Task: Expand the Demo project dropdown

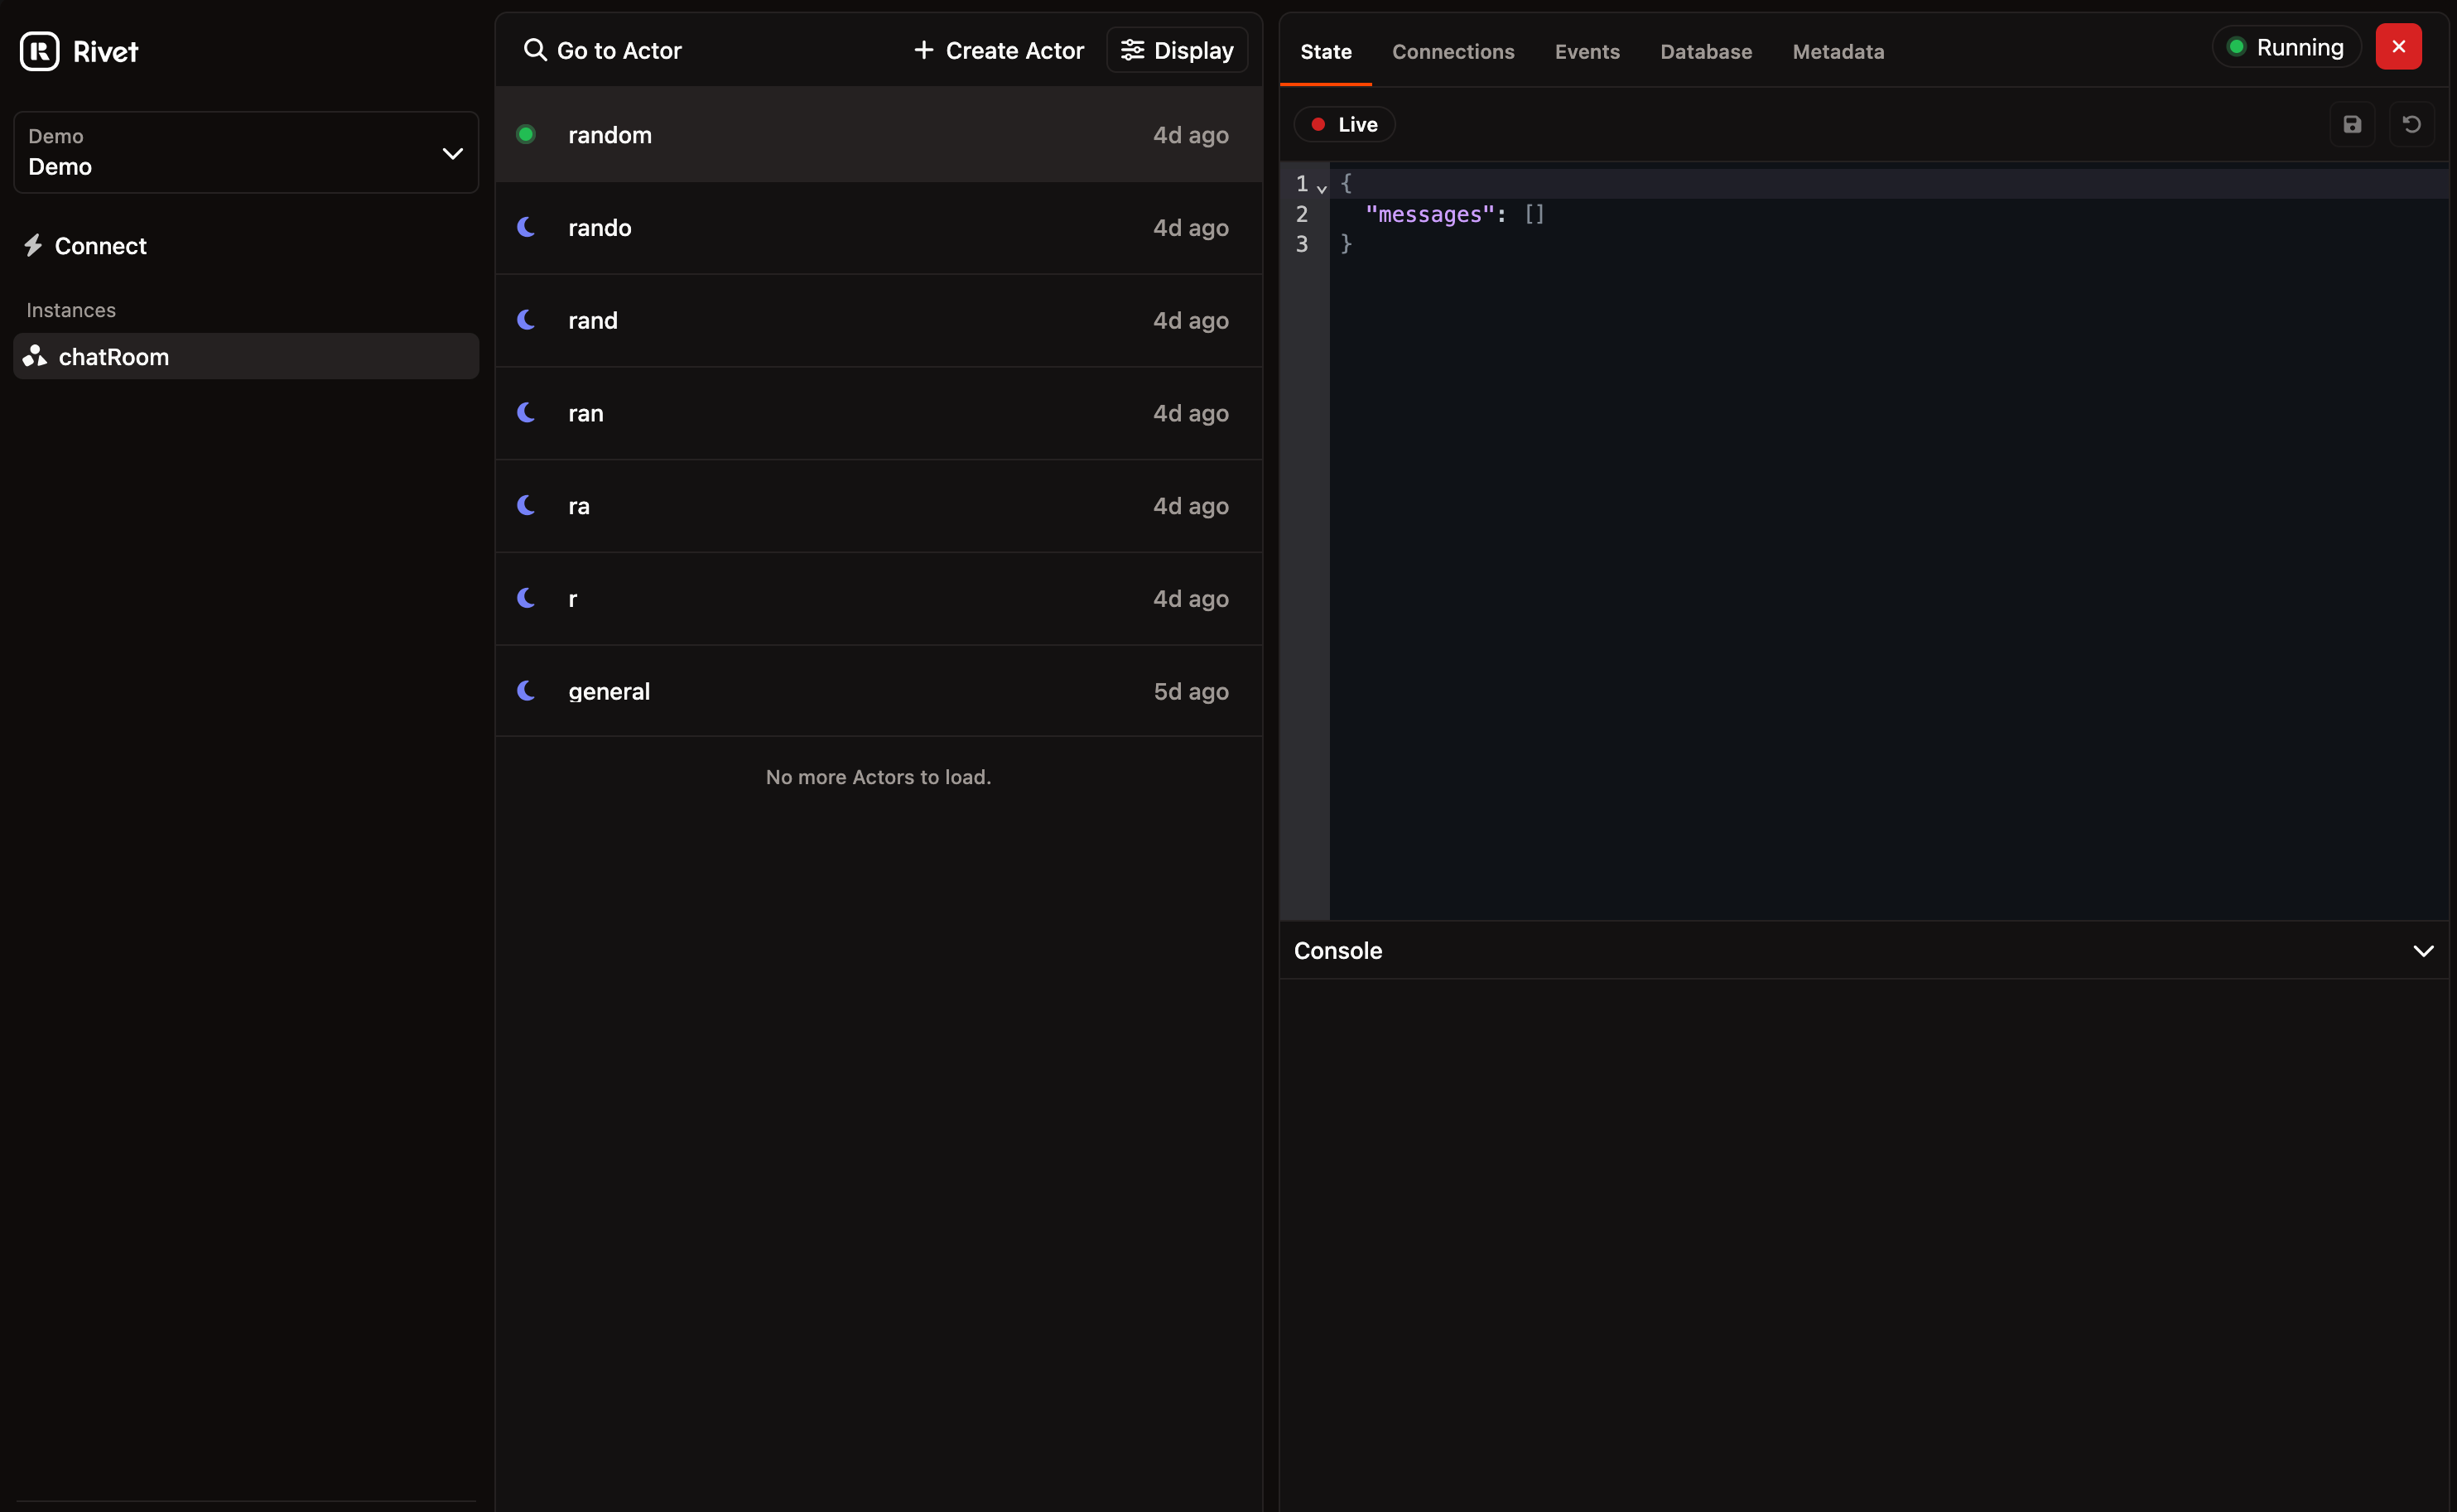Action: point(452,152)
